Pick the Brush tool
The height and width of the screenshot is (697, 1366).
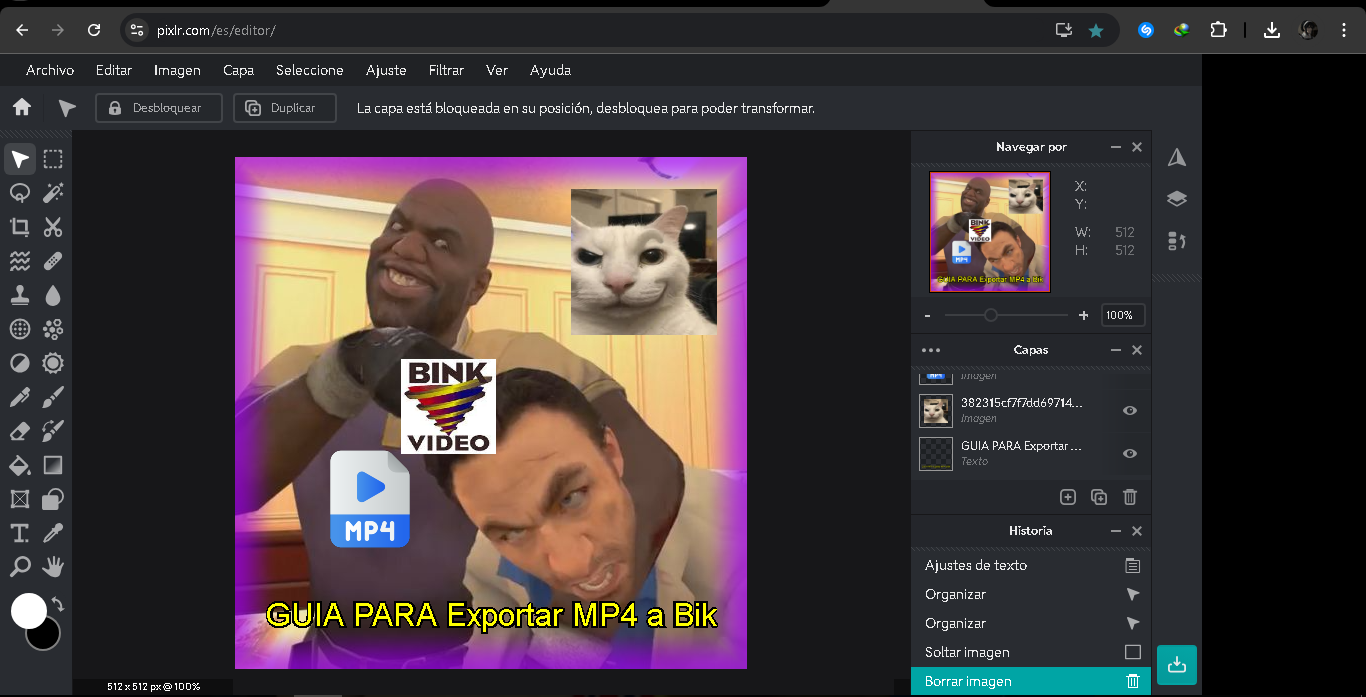click(53, 397)
